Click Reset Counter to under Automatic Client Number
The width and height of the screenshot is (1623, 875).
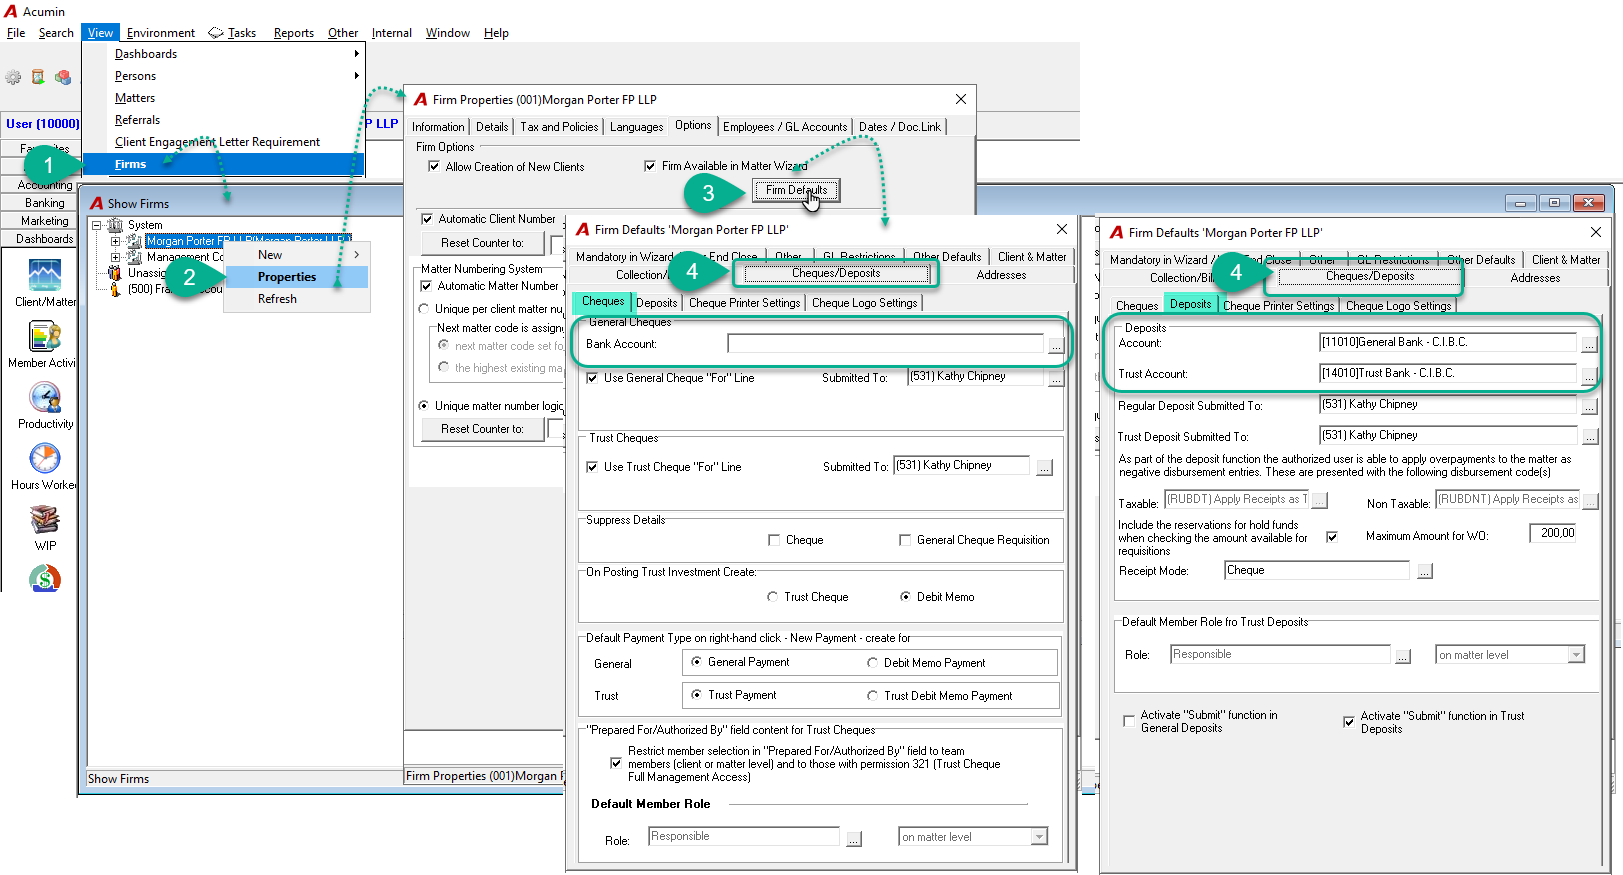(483, 243)
